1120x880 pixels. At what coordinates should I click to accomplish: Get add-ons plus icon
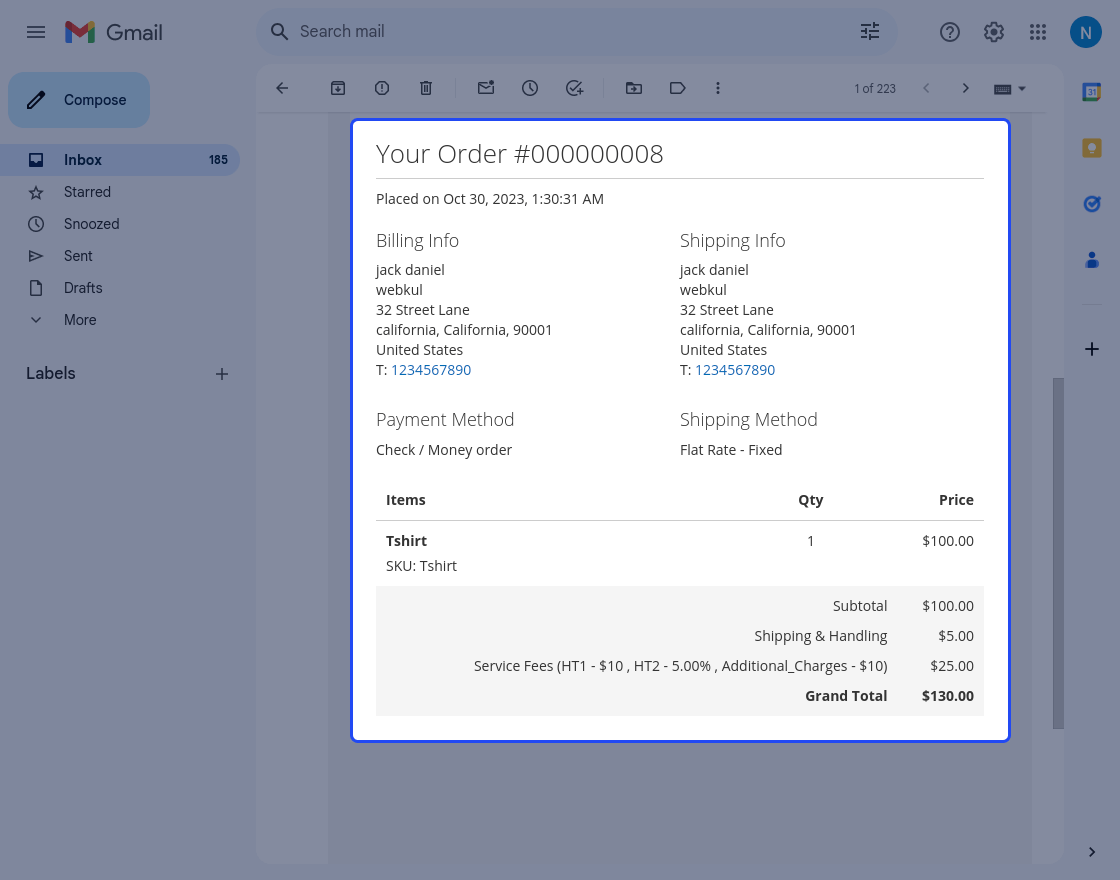[1091, 349]
